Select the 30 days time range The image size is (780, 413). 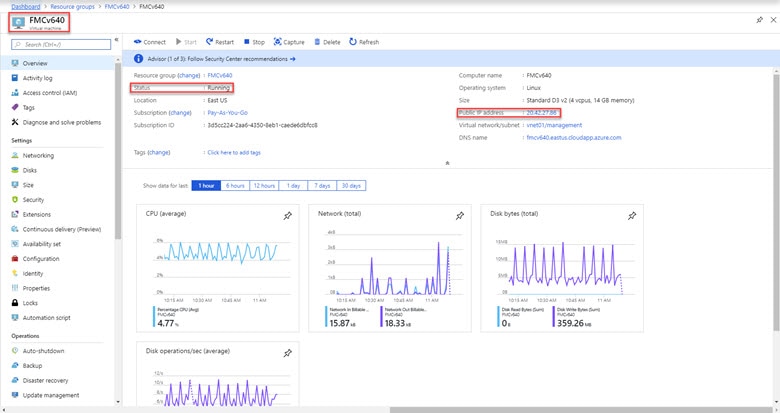pos(352,186)
